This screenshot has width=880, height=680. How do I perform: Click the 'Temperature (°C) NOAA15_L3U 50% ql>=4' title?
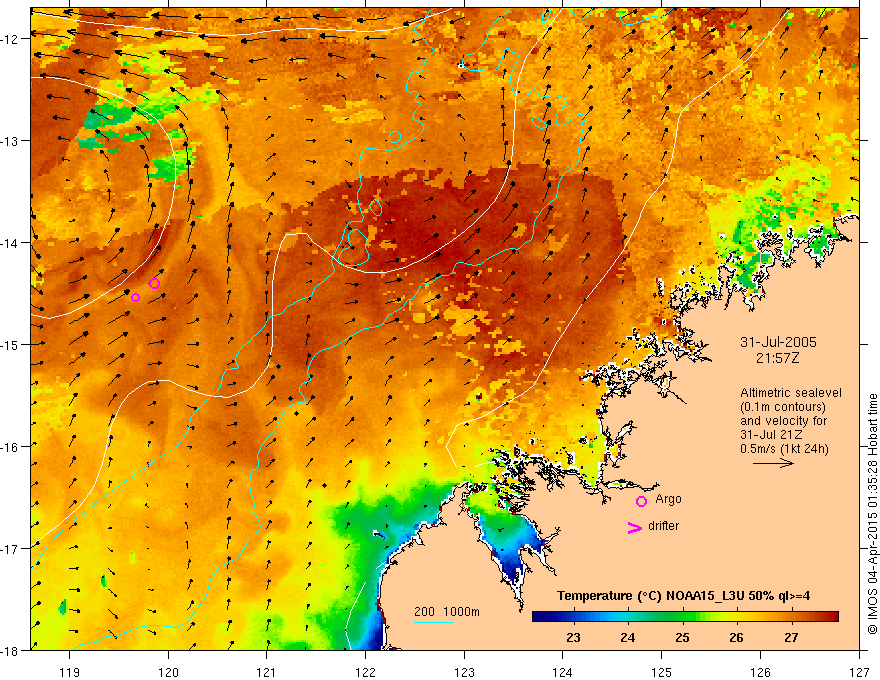(683, 596)
